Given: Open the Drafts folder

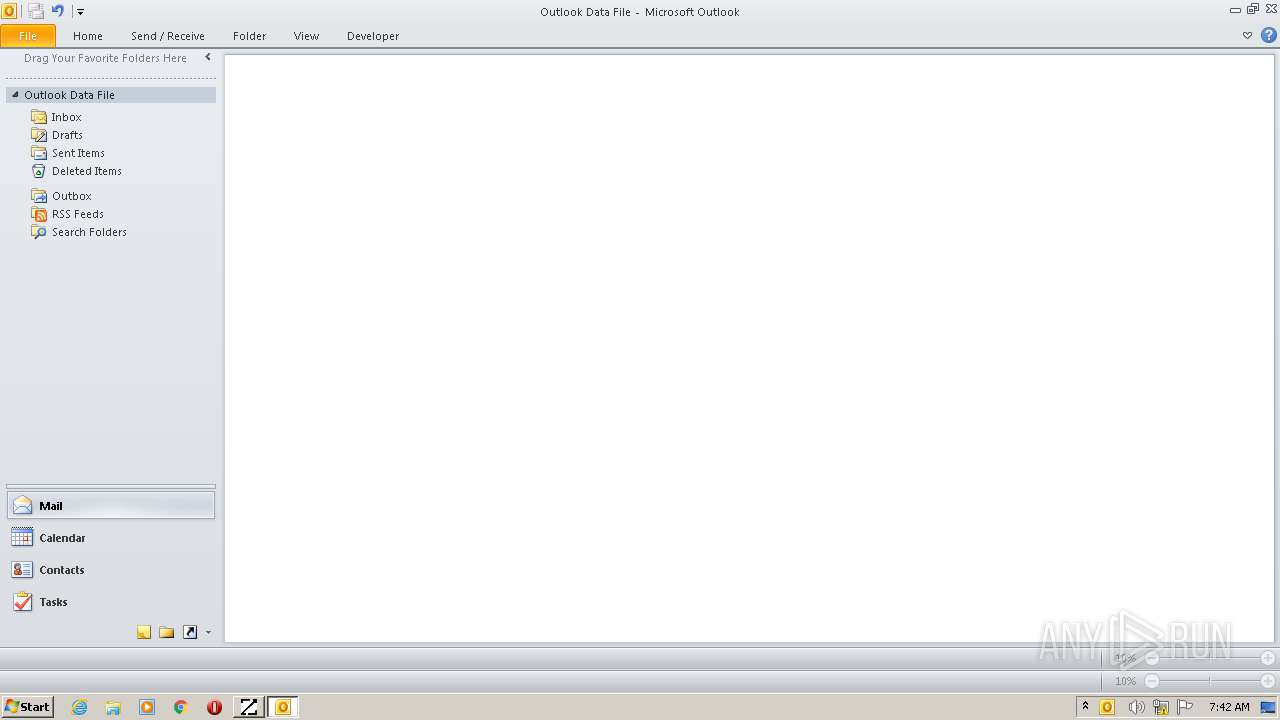Looking at the screenshot, I should (67, 135).
